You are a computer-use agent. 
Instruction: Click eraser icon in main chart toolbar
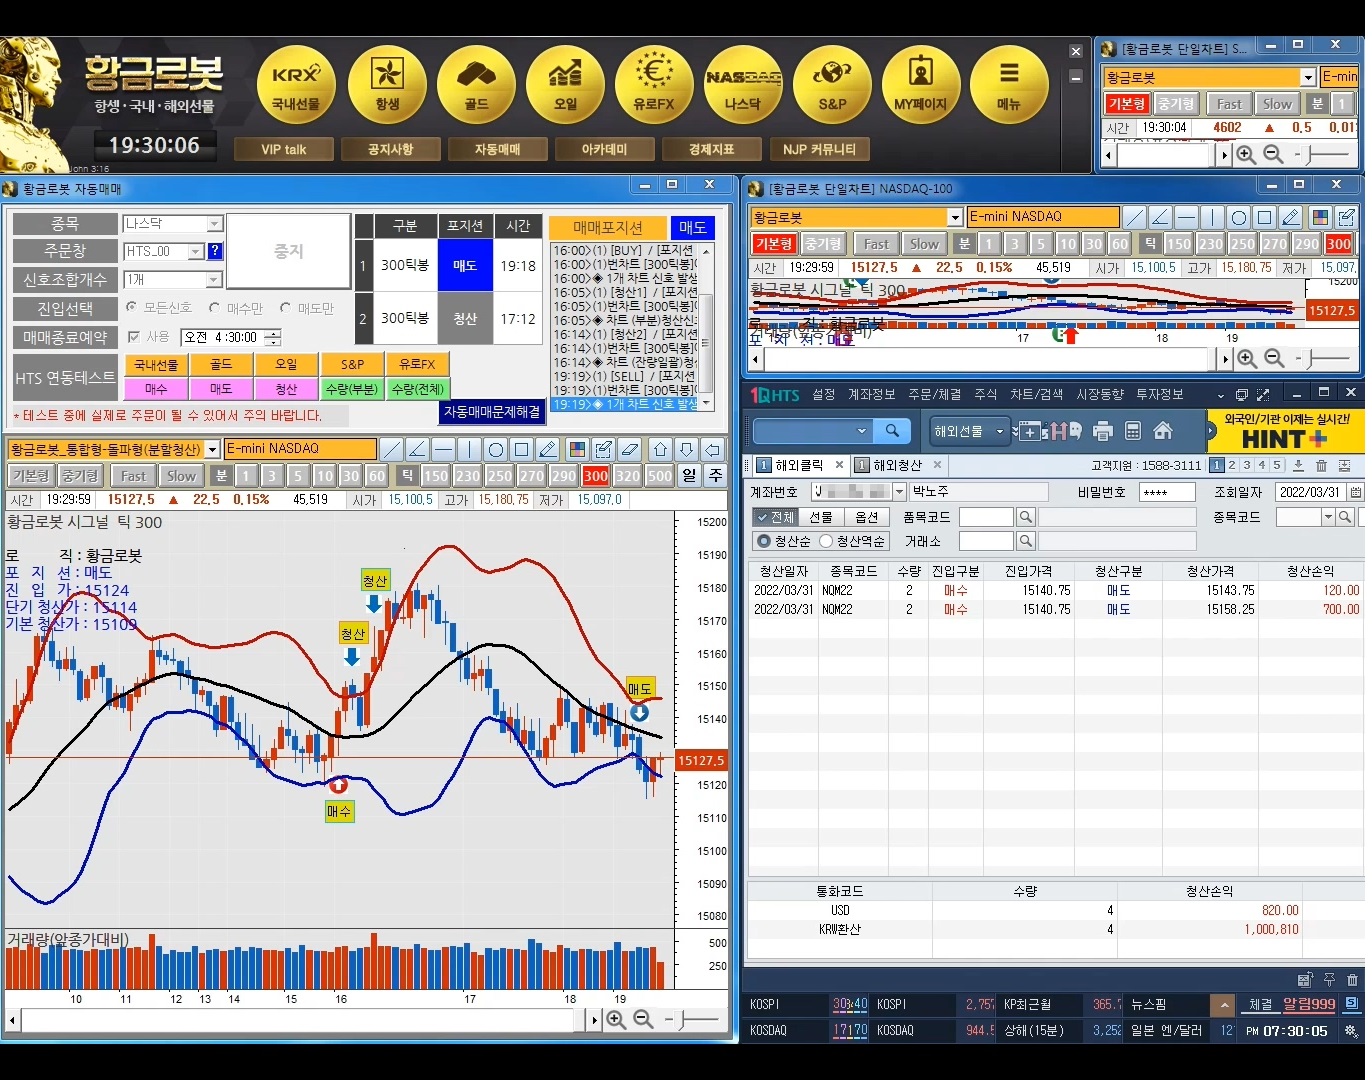pyautogui.click(x=629, y=449)
